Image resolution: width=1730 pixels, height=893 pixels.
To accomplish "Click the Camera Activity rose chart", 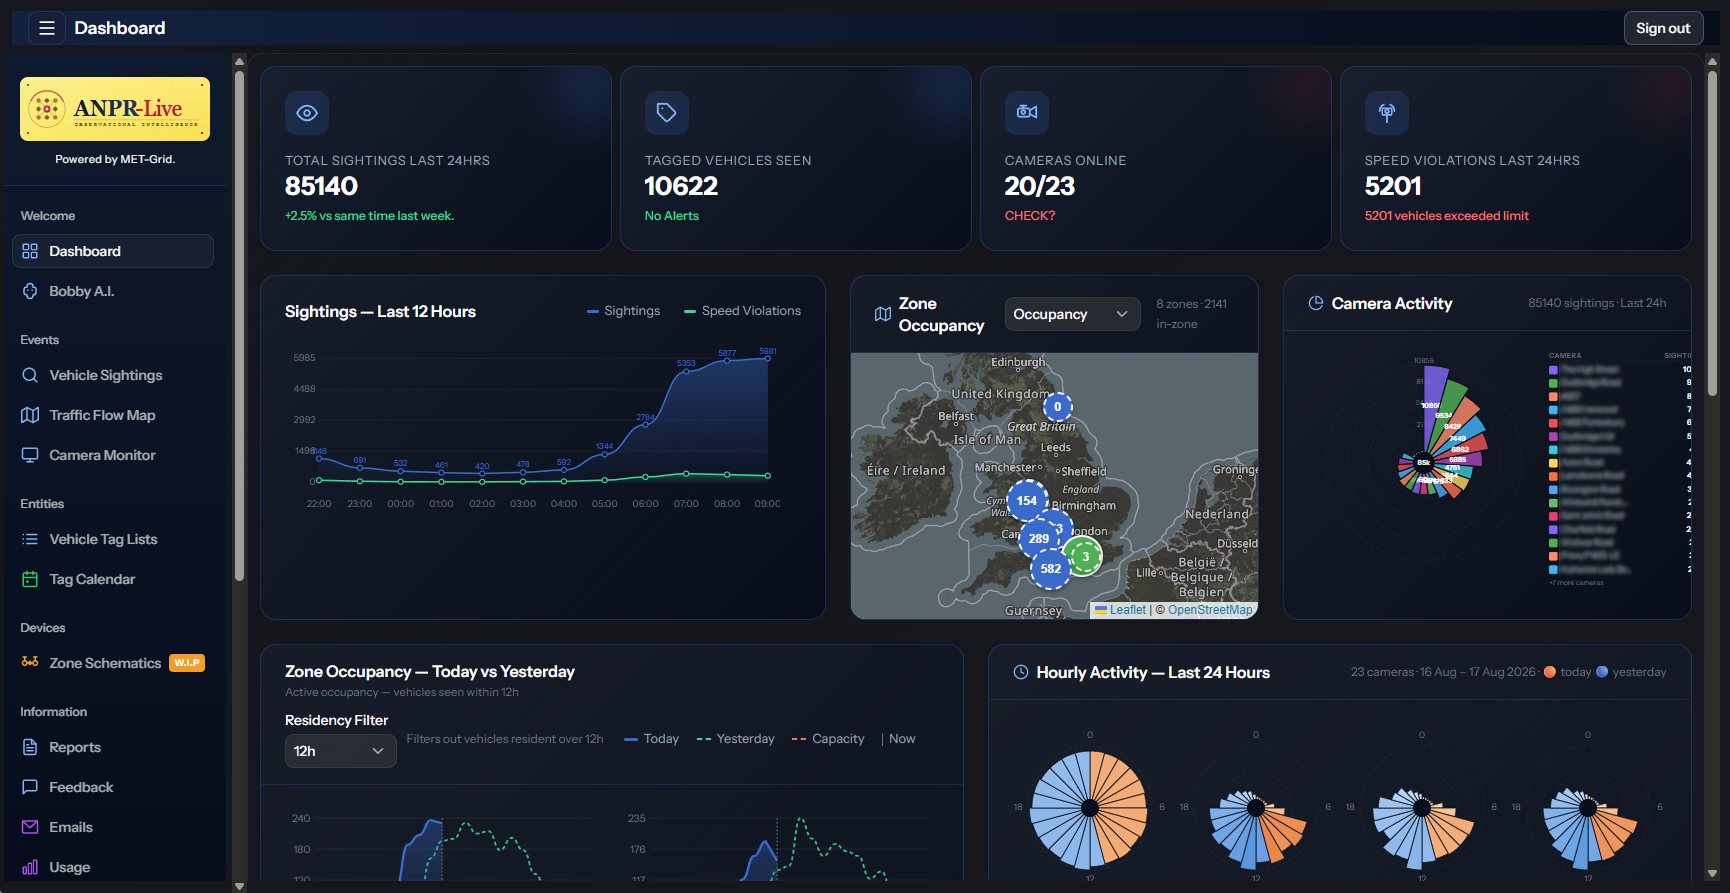I will point(1424,462).
